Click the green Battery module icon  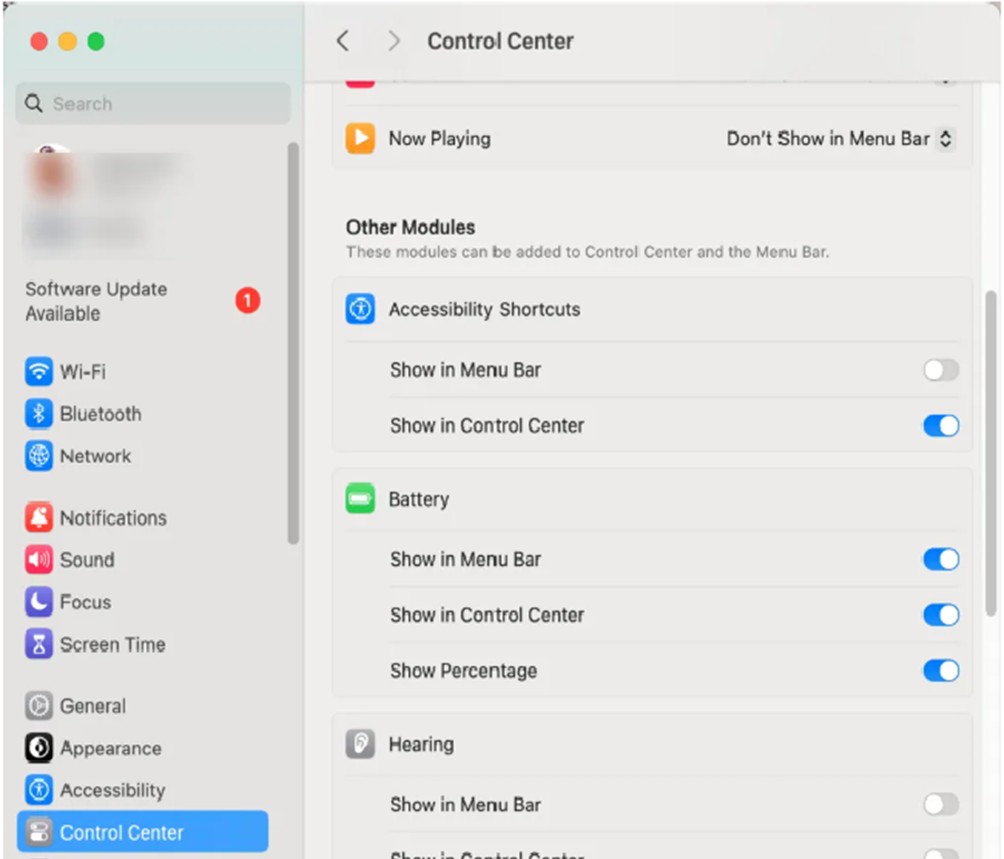[x=358, y=498]
